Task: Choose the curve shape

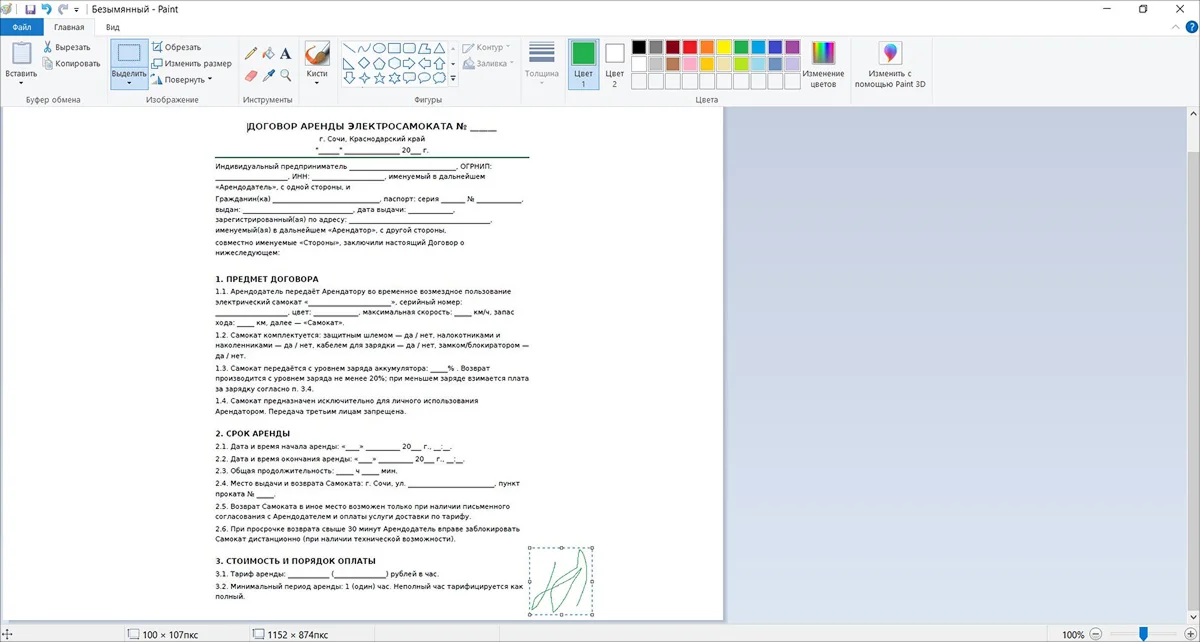Action: (364, 48)
